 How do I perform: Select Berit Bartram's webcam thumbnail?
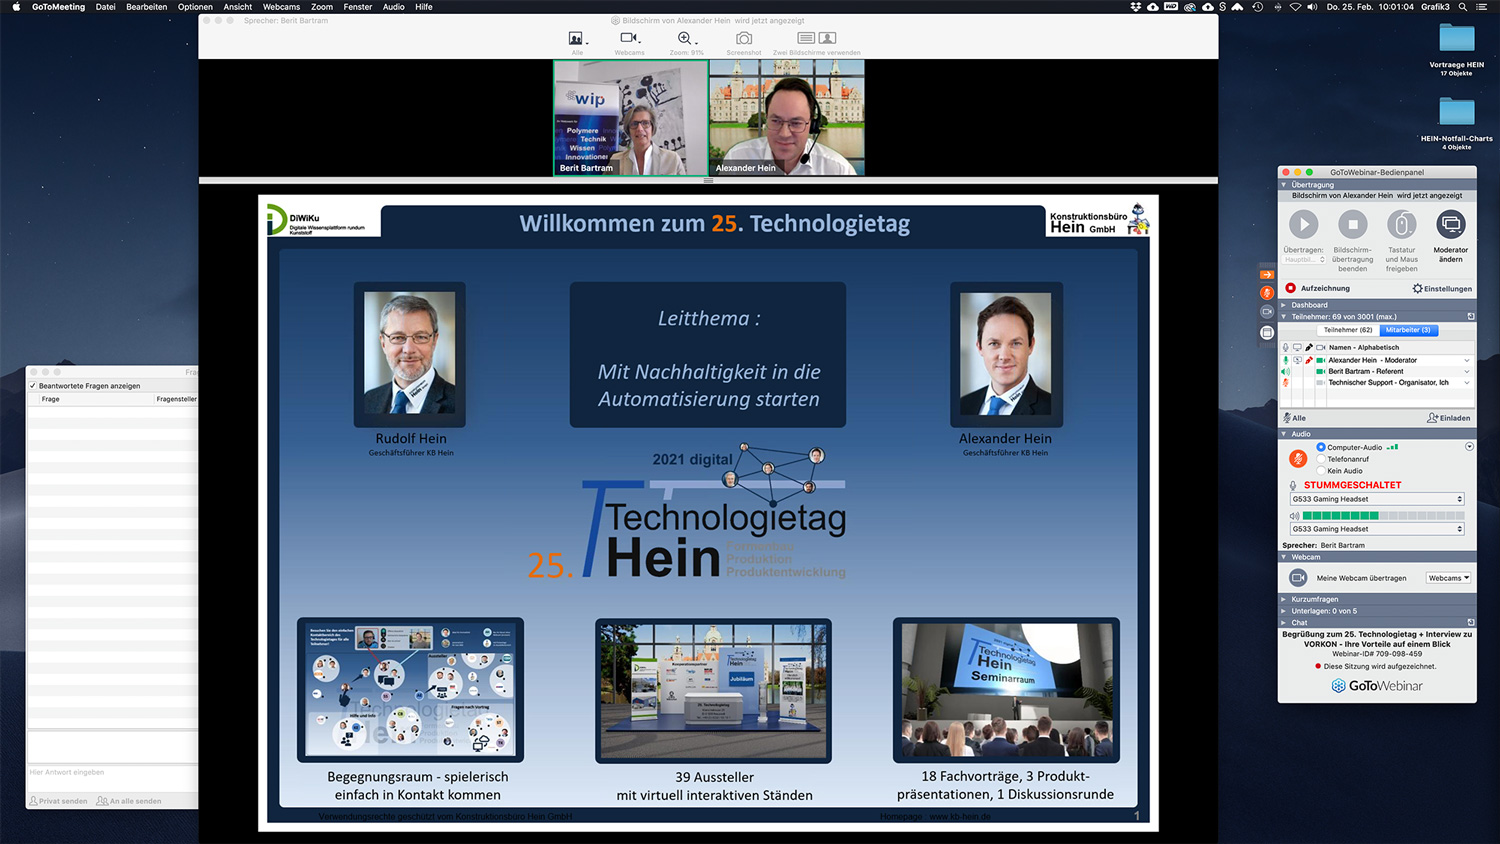(631, 118)
